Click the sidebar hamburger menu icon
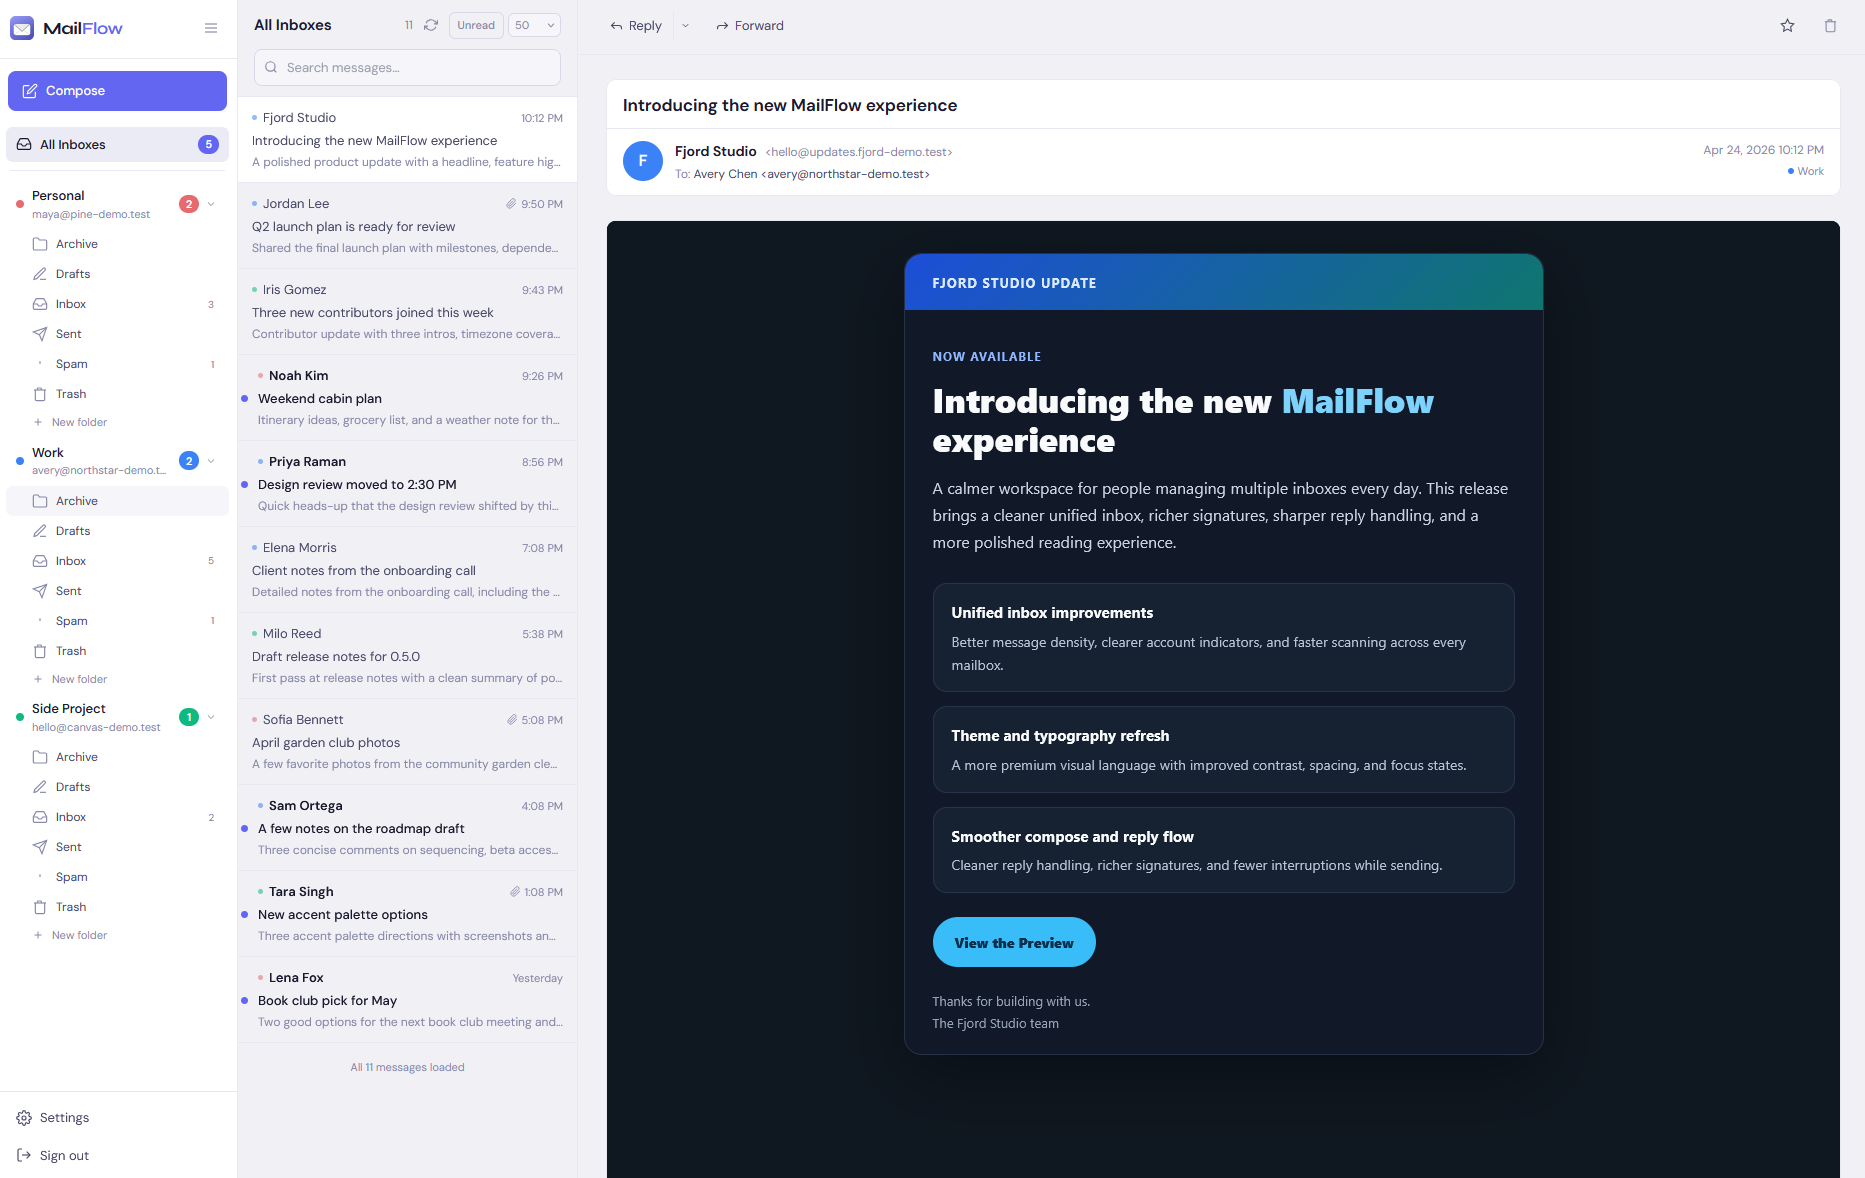 point(211,28)
